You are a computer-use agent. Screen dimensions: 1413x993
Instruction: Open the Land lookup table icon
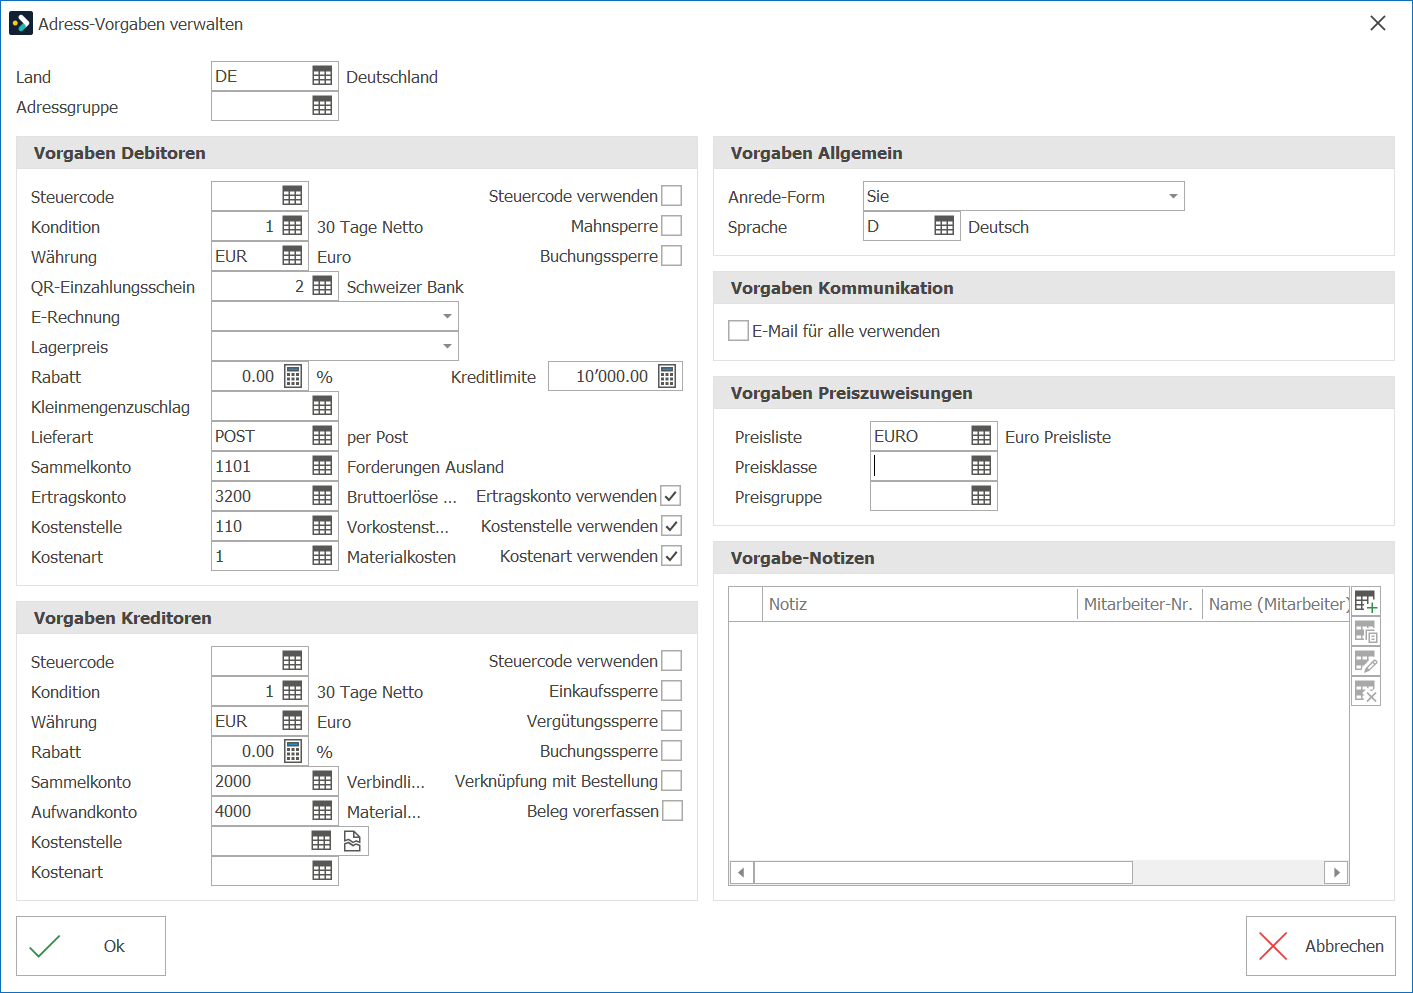322,76
